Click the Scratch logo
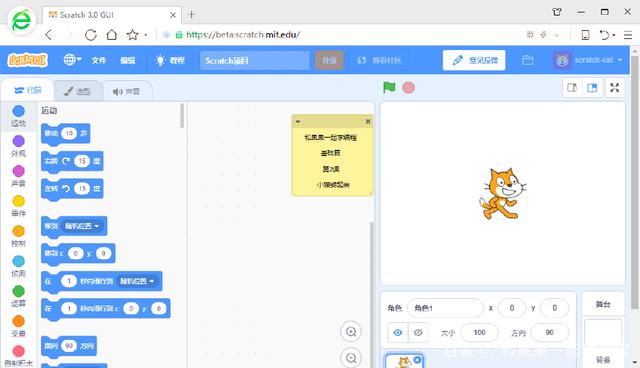Screen dimensions: 640x368 [27, 60]
